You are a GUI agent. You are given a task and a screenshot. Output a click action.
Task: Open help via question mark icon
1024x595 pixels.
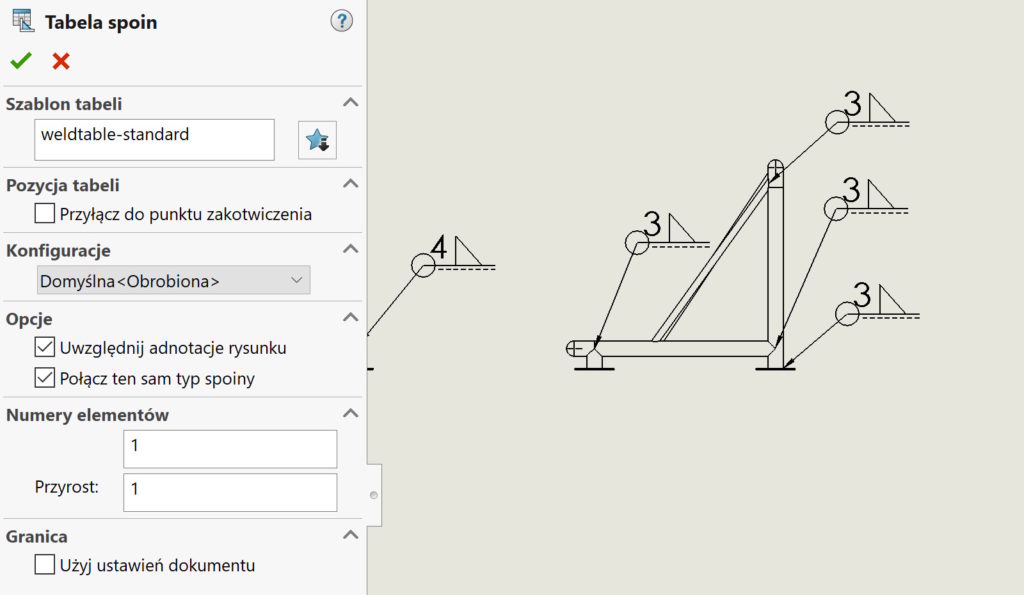click(x=342, y=21)
